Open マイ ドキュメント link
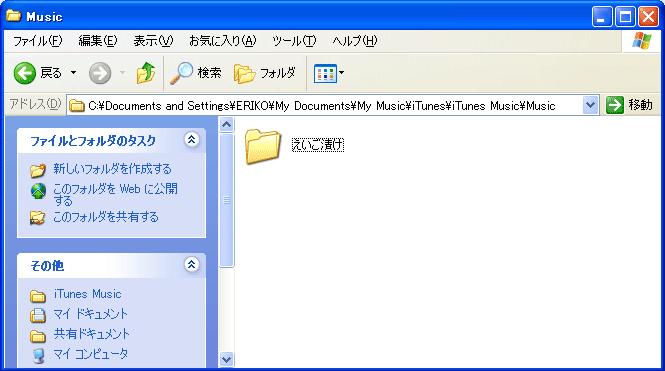The image size is (665, 371). pos(90,314)
